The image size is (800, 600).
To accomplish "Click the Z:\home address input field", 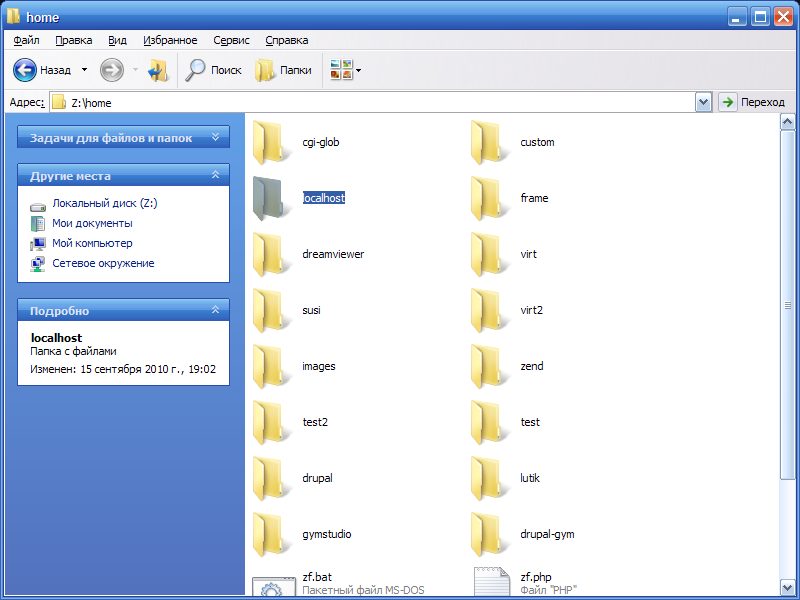I will point(380,102).
